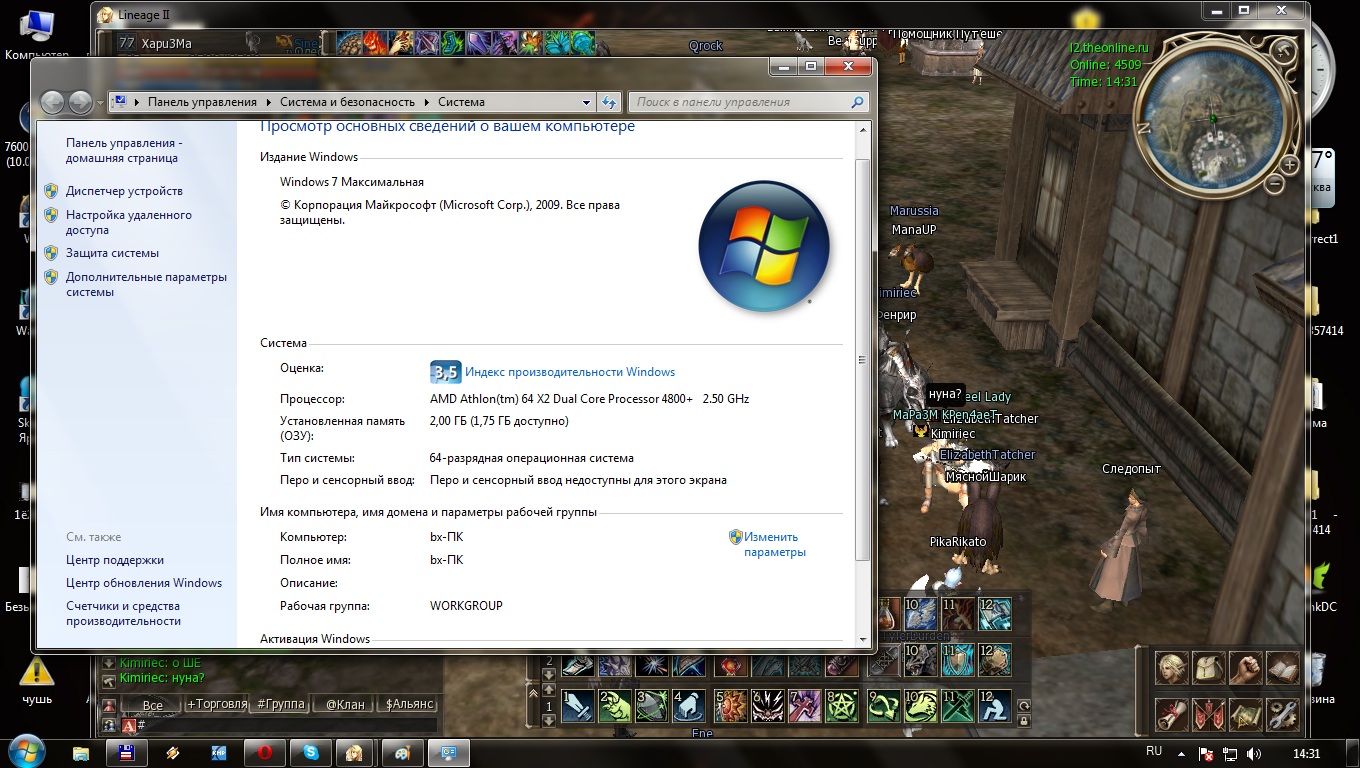Use hotbar slot 6 lightning skill
Screen dimensions: 1360x768
click(x=769, y=706)
